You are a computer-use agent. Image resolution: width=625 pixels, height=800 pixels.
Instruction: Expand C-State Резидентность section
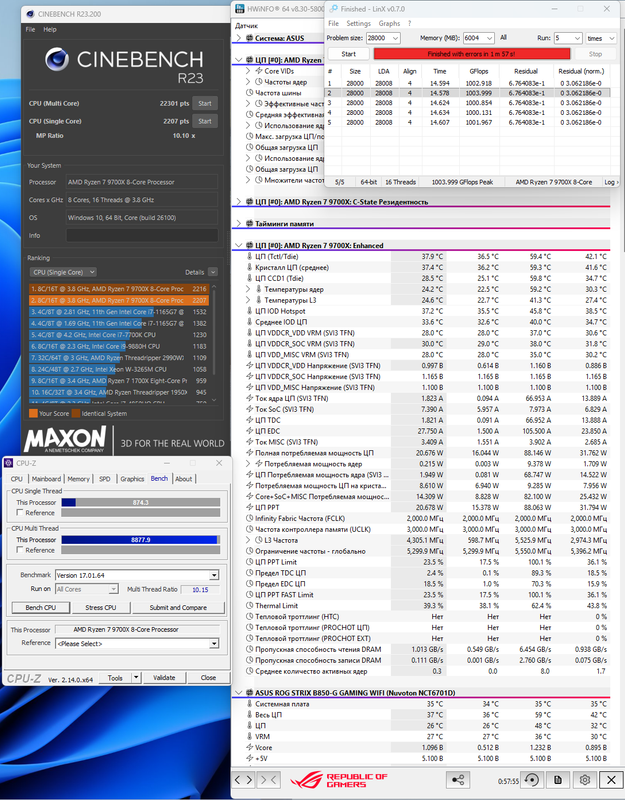(x=238, y=202)
